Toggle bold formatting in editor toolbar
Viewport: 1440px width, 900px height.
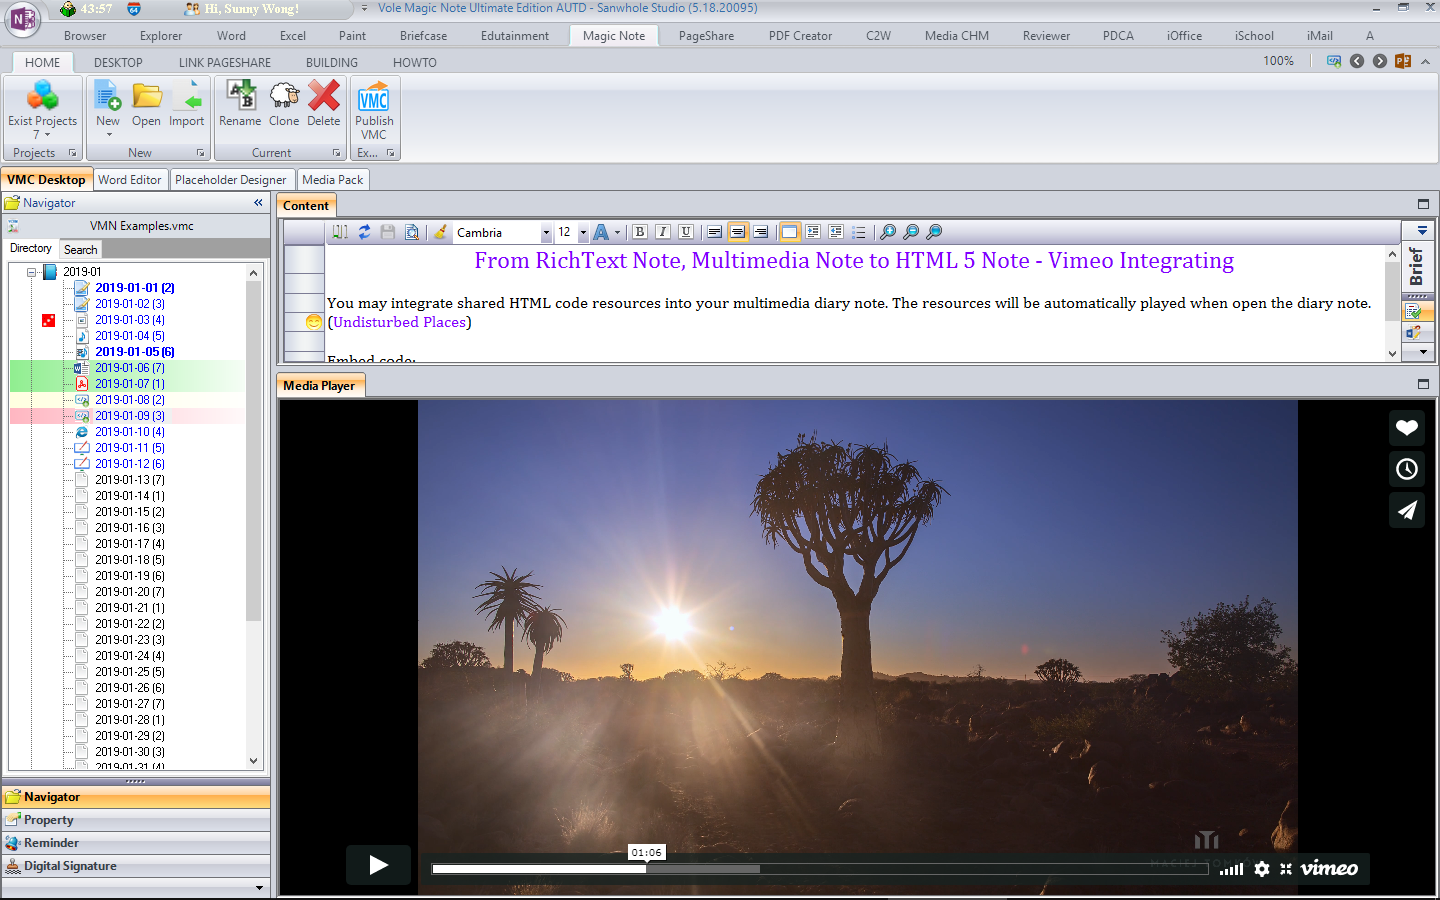[x=640, y=232]
